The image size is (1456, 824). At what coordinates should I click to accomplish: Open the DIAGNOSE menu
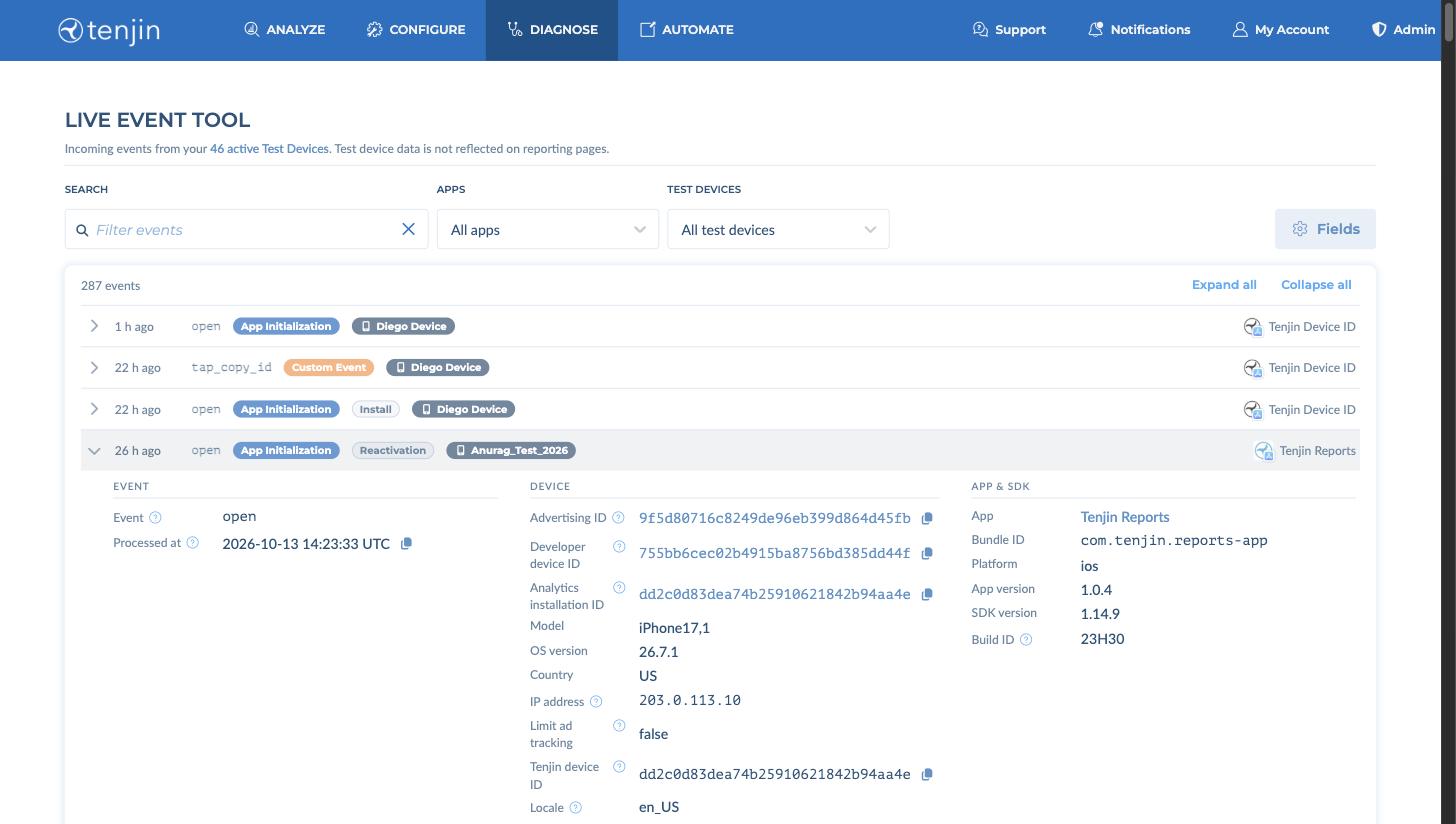click(552, 30)
